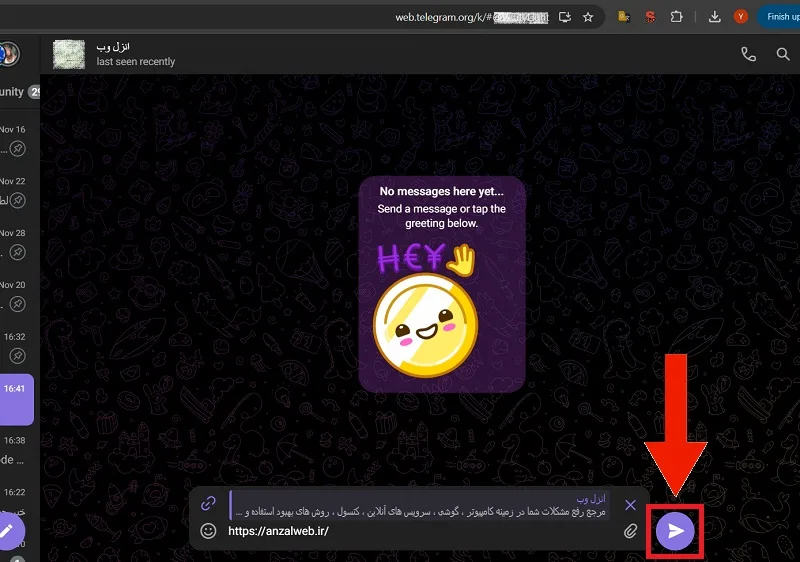800x562 pixels.
Task: Click the انزل وب chat title
Action: (113, 47)
